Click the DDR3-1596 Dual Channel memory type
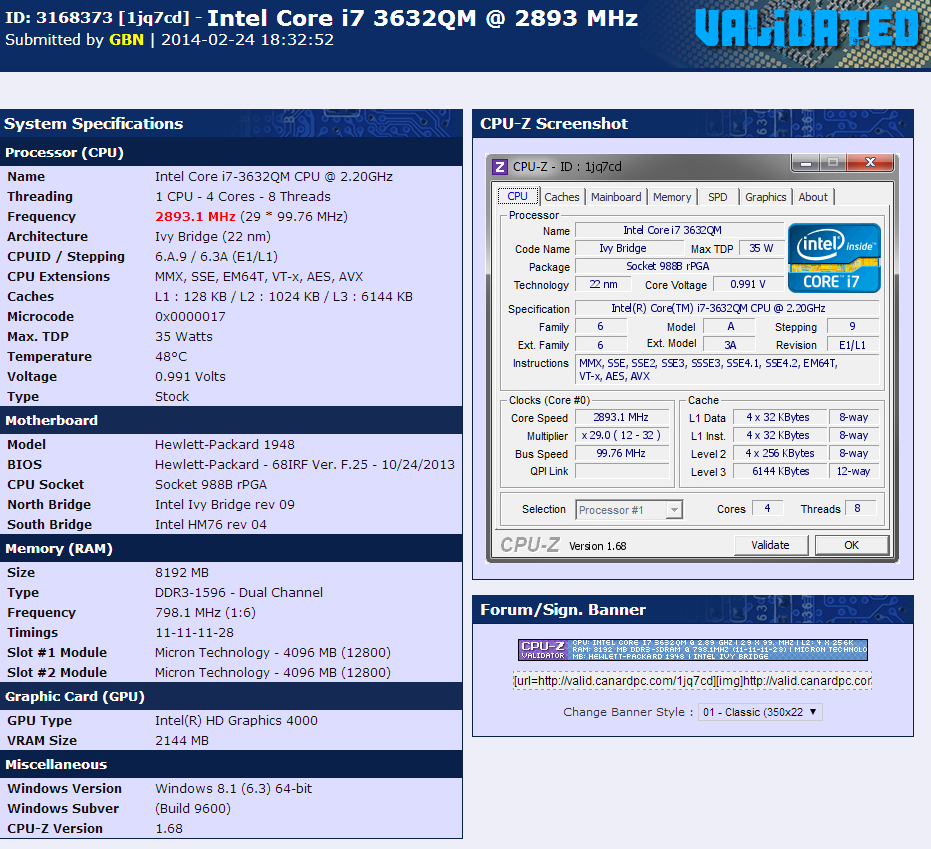This screenshot has height=849, width=931. pyautogui.click(x=239, y=593)
